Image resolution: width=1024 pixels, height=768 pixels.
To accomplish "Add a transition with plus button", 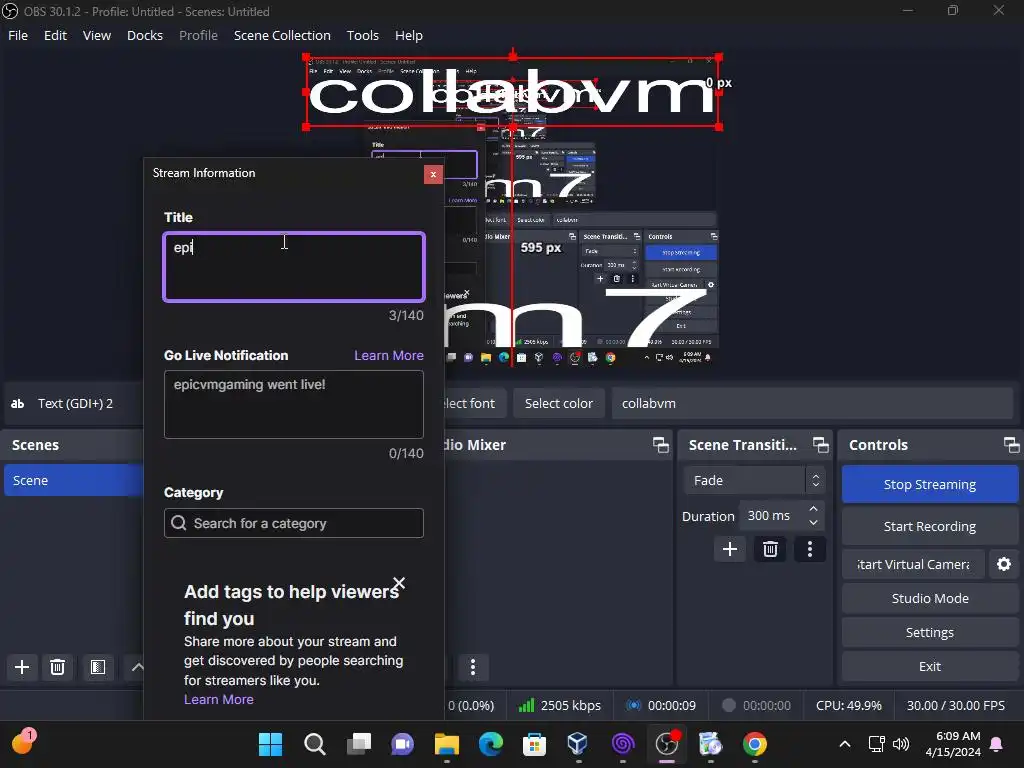I will click(730, 549).
